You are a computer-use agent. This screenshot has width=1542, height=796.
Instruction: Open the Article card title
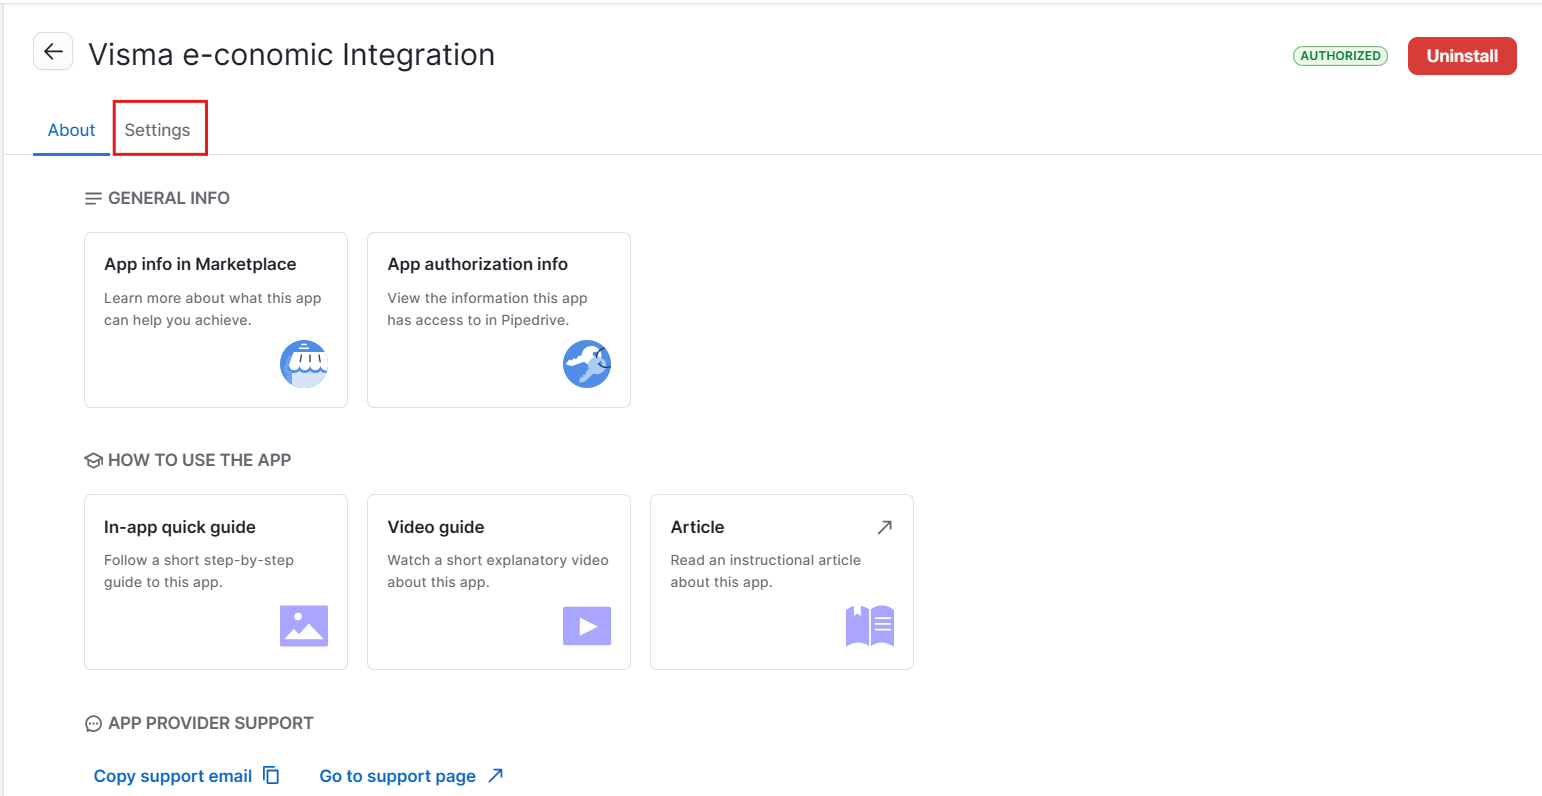pyautogui.click(x=698, y=527)
